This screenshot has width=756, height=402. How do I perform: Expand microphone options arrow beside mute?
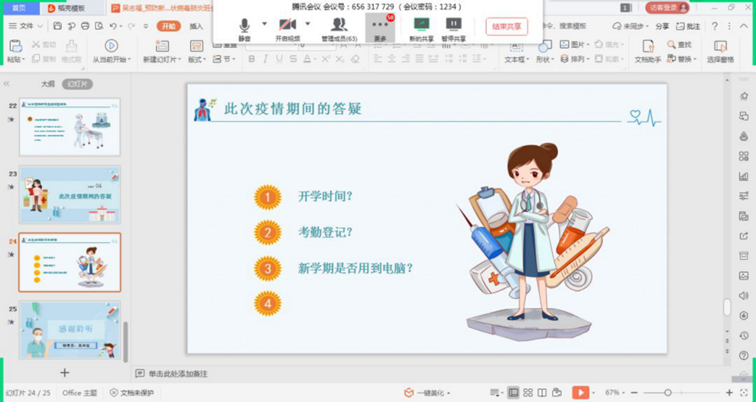264,23
